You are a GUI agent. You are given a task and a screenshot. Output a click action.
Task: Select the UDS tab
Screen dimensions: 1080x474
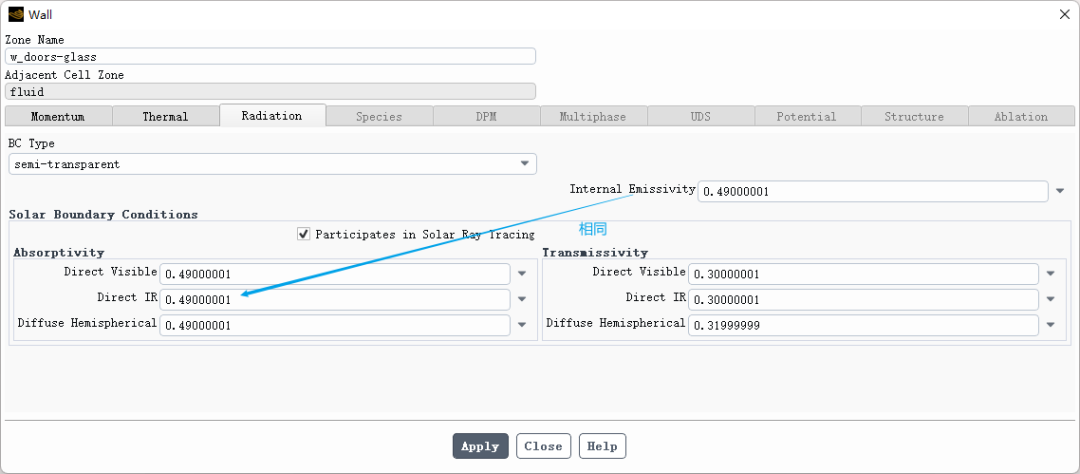click(x=700, y=116)
